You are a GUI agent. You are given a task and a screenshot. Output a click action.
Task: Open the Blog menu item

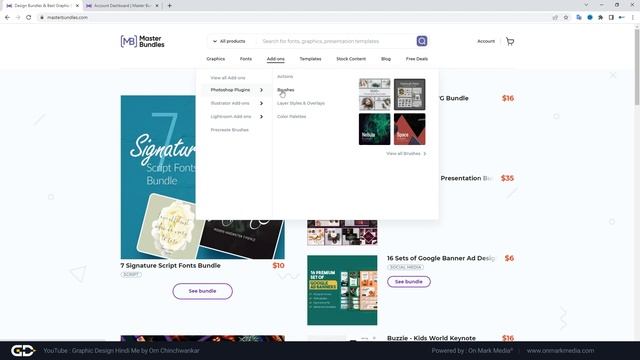point(386,59)
